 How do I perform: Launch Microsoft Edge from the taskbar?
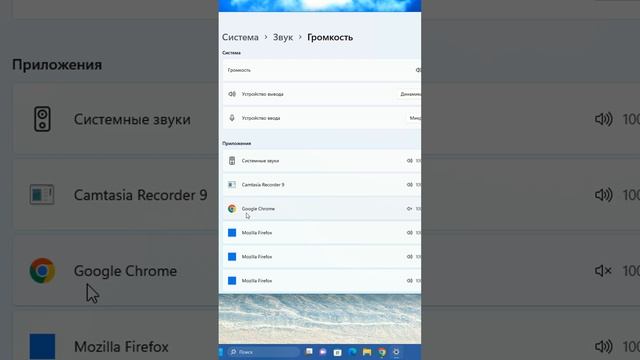point(352,352)
